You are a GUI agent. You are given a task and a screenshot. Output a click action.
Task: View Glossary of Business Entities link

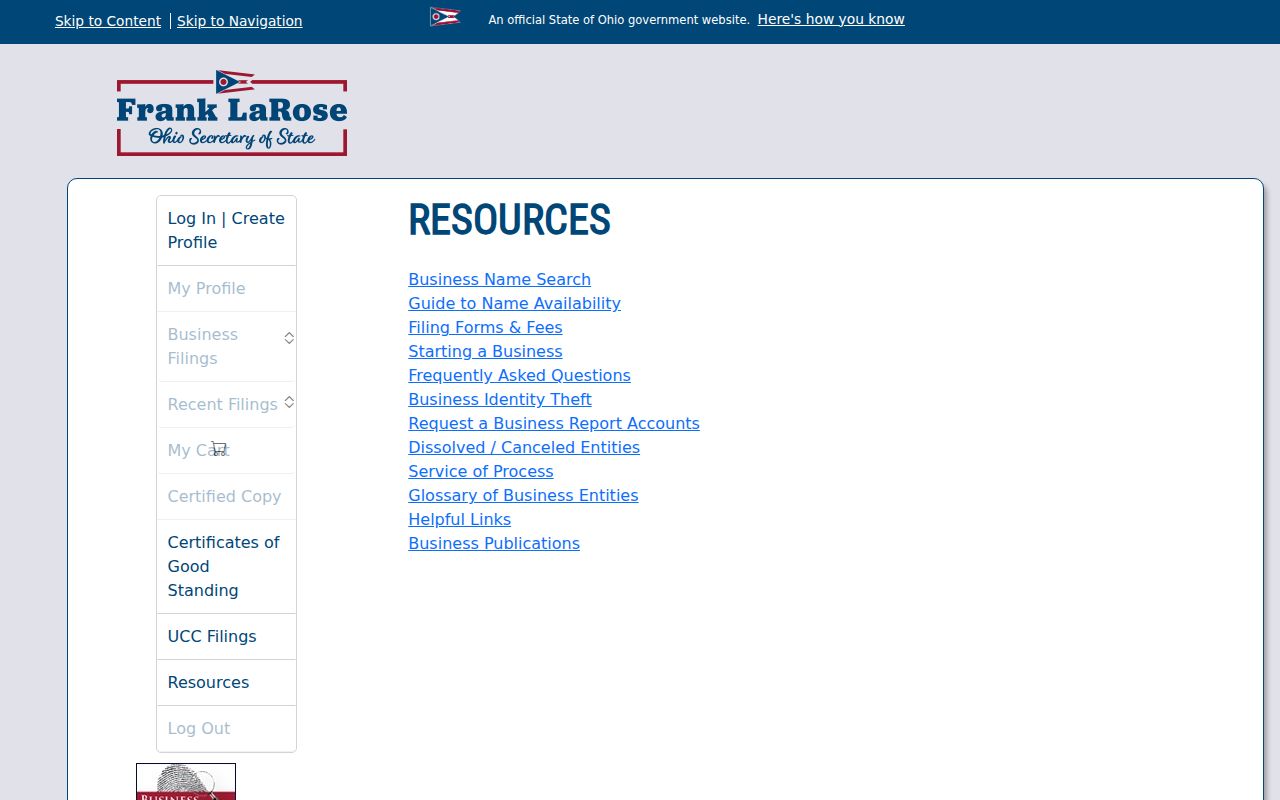click(x=523, y=495)
